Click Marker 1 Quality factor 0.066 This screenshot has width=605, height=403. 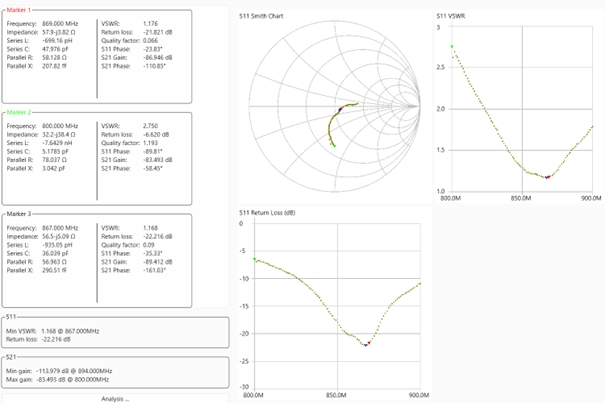click(x=150, y=41)
